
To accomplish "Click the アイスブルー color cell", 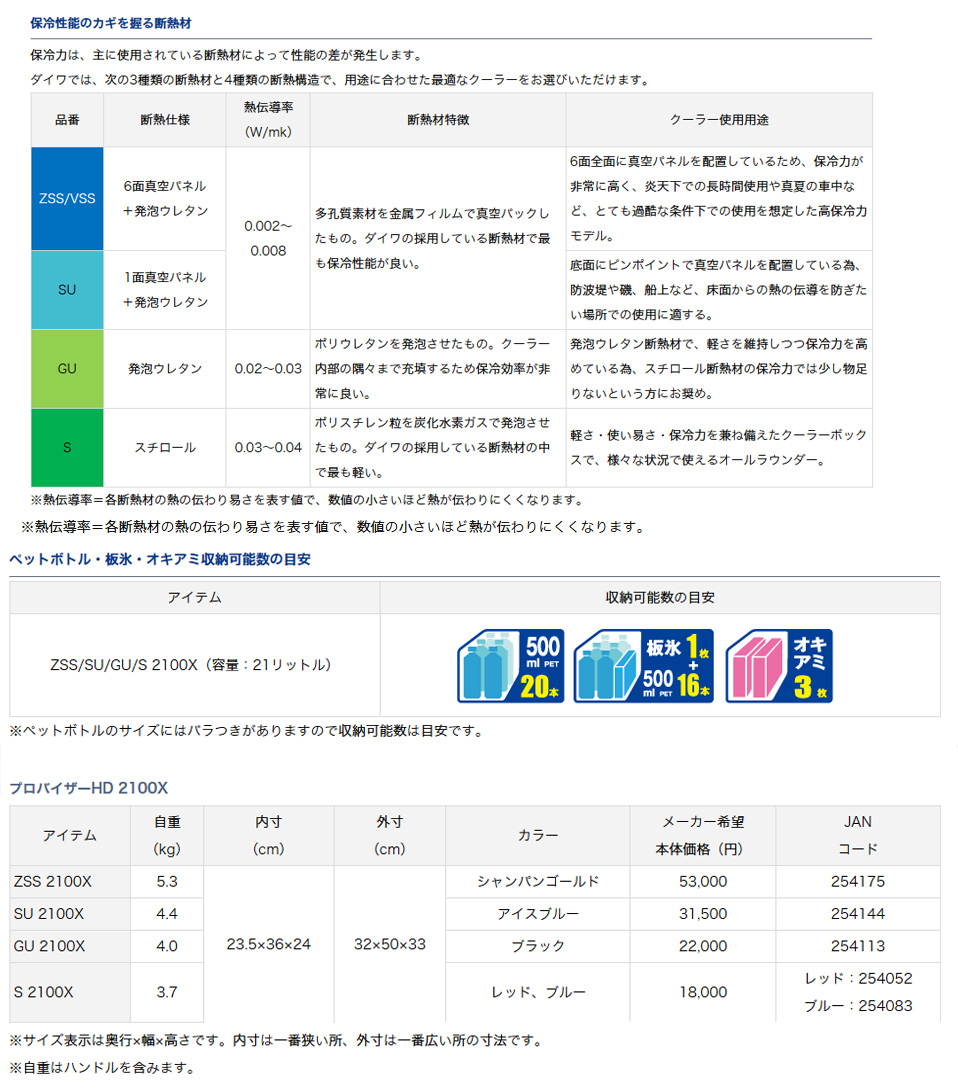I will click(x=537, y=914).
